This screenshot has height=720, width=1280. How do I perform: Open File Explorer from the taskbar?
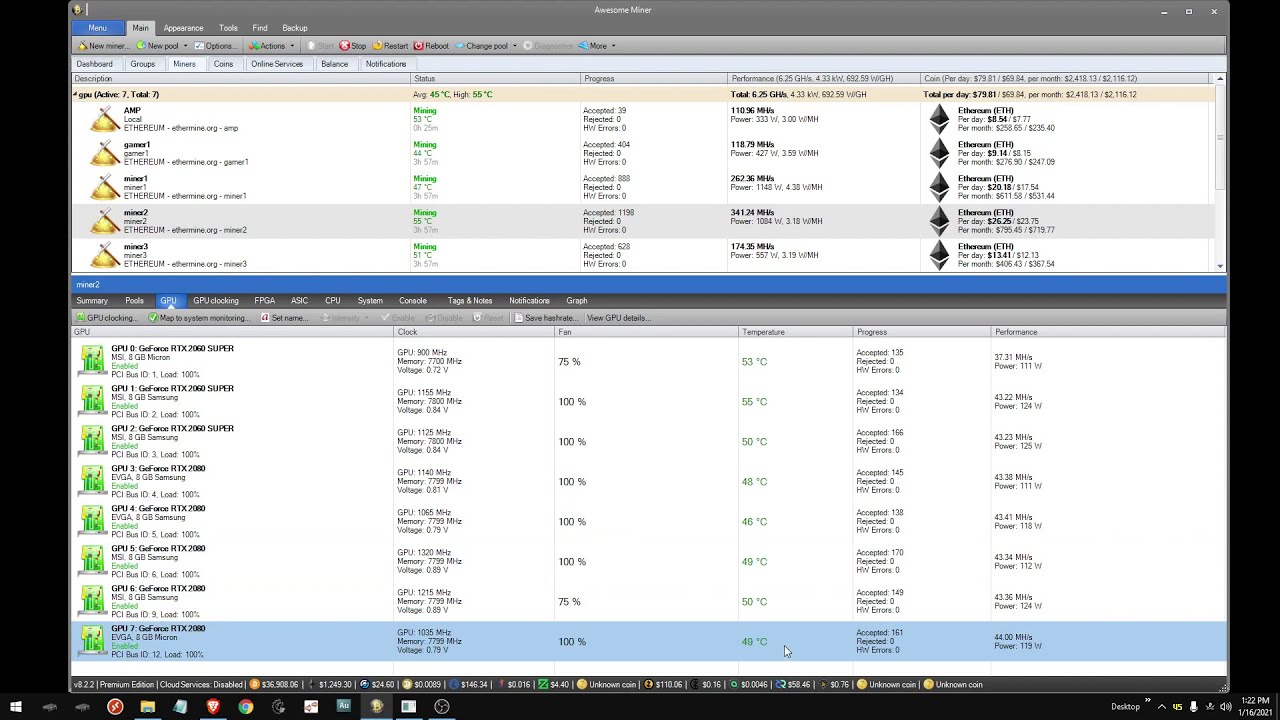click(x=148, y=706)
